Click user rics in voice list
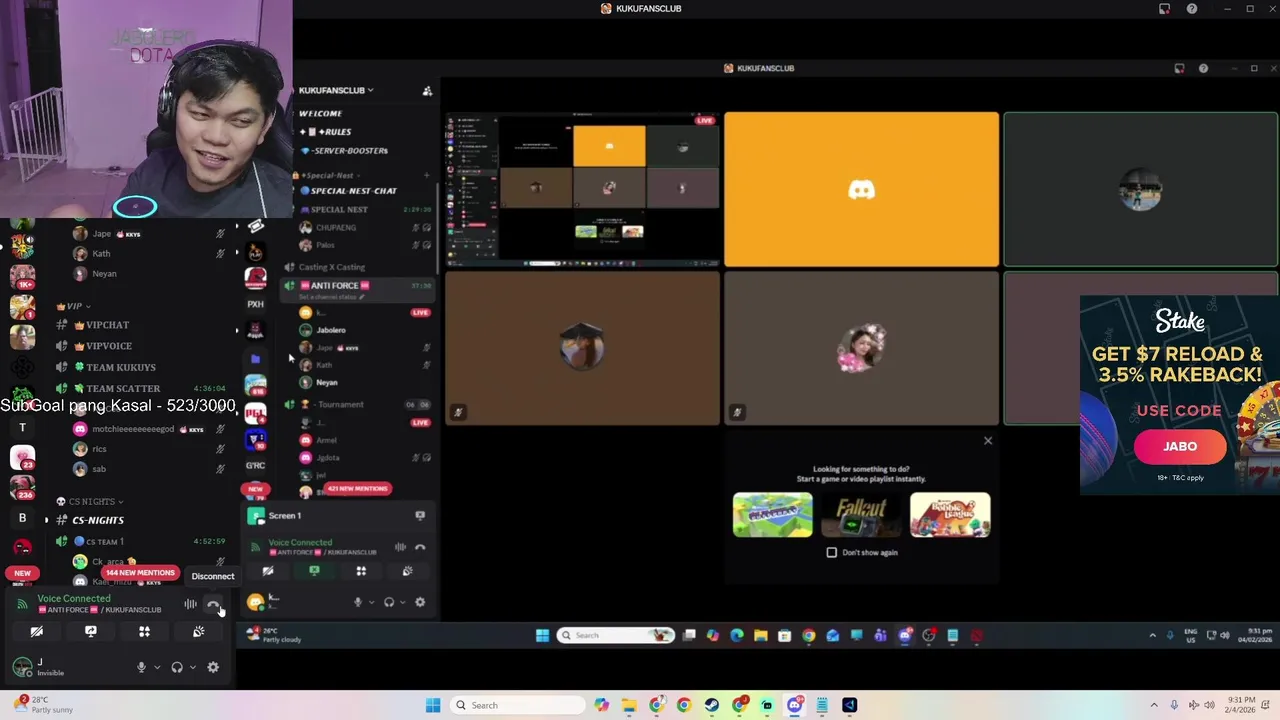 coord(99,449)
